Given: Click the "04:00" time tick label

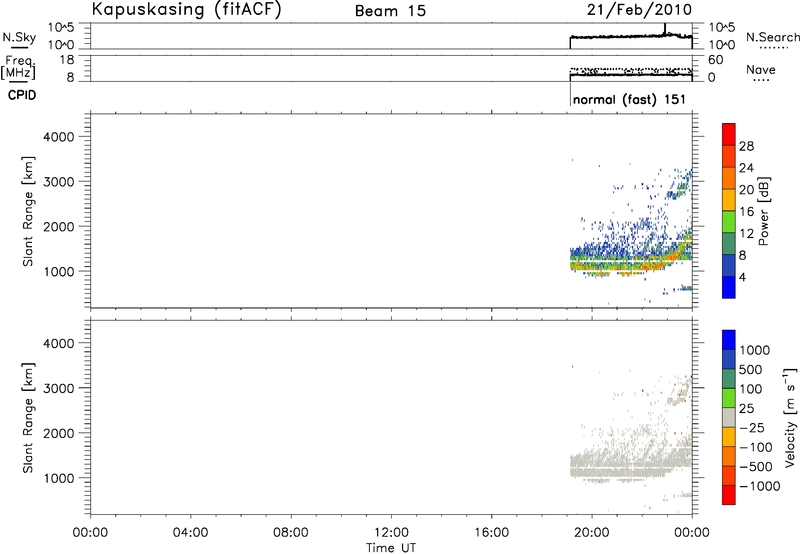Looking at the screenshot, I should pyautogui.click(x=190, y=533).
